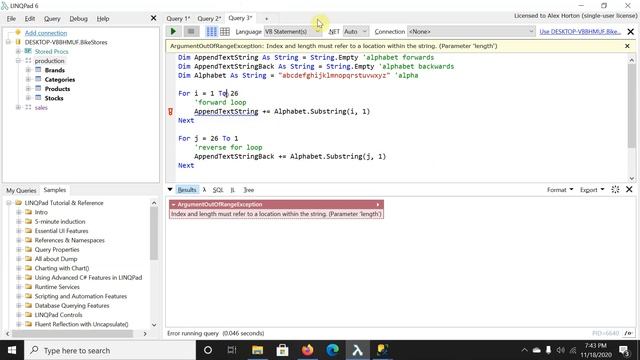Click the Use DESKTOP-VBBHMUF.Bike... link
640x360 pixels.
(x=580, y=31)
